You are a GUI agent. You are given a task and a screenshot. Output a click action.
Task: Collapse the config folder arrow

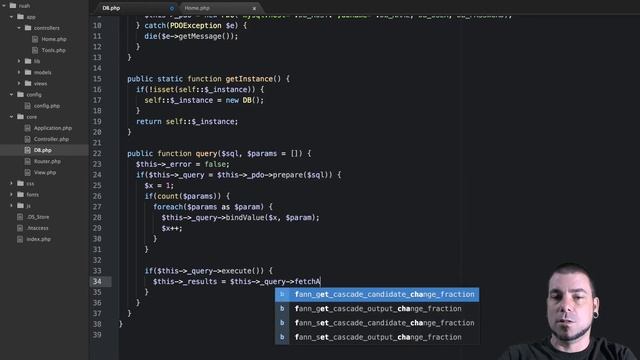(11, 94)
